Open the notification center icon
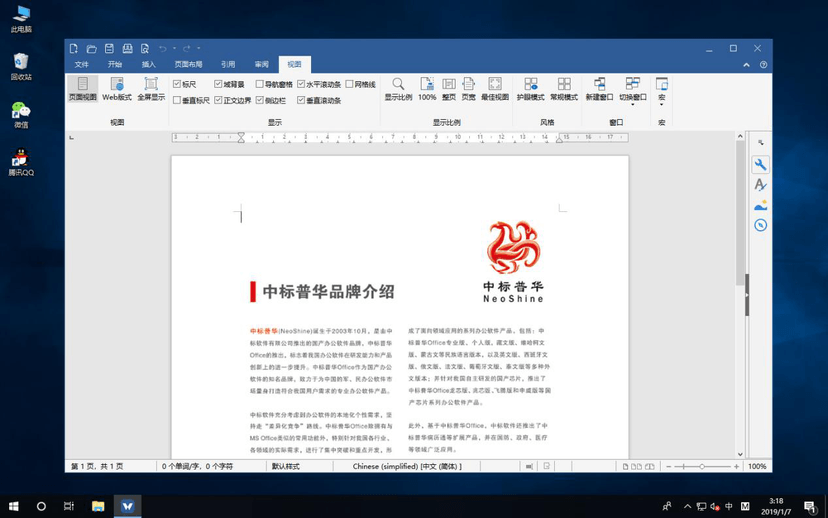Viewport: 828px width, 518px height. pos(810,506)
